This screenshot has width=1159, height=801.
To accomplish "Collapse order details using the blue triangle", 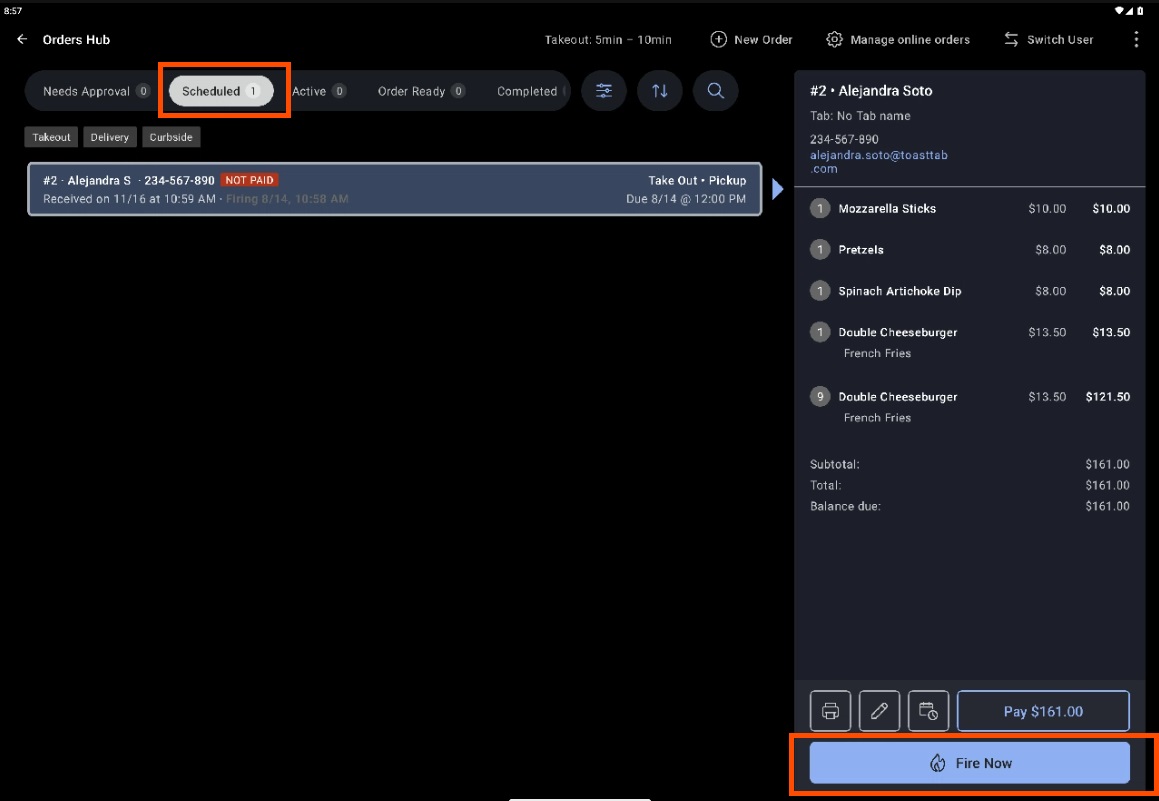I will [778, 189].
